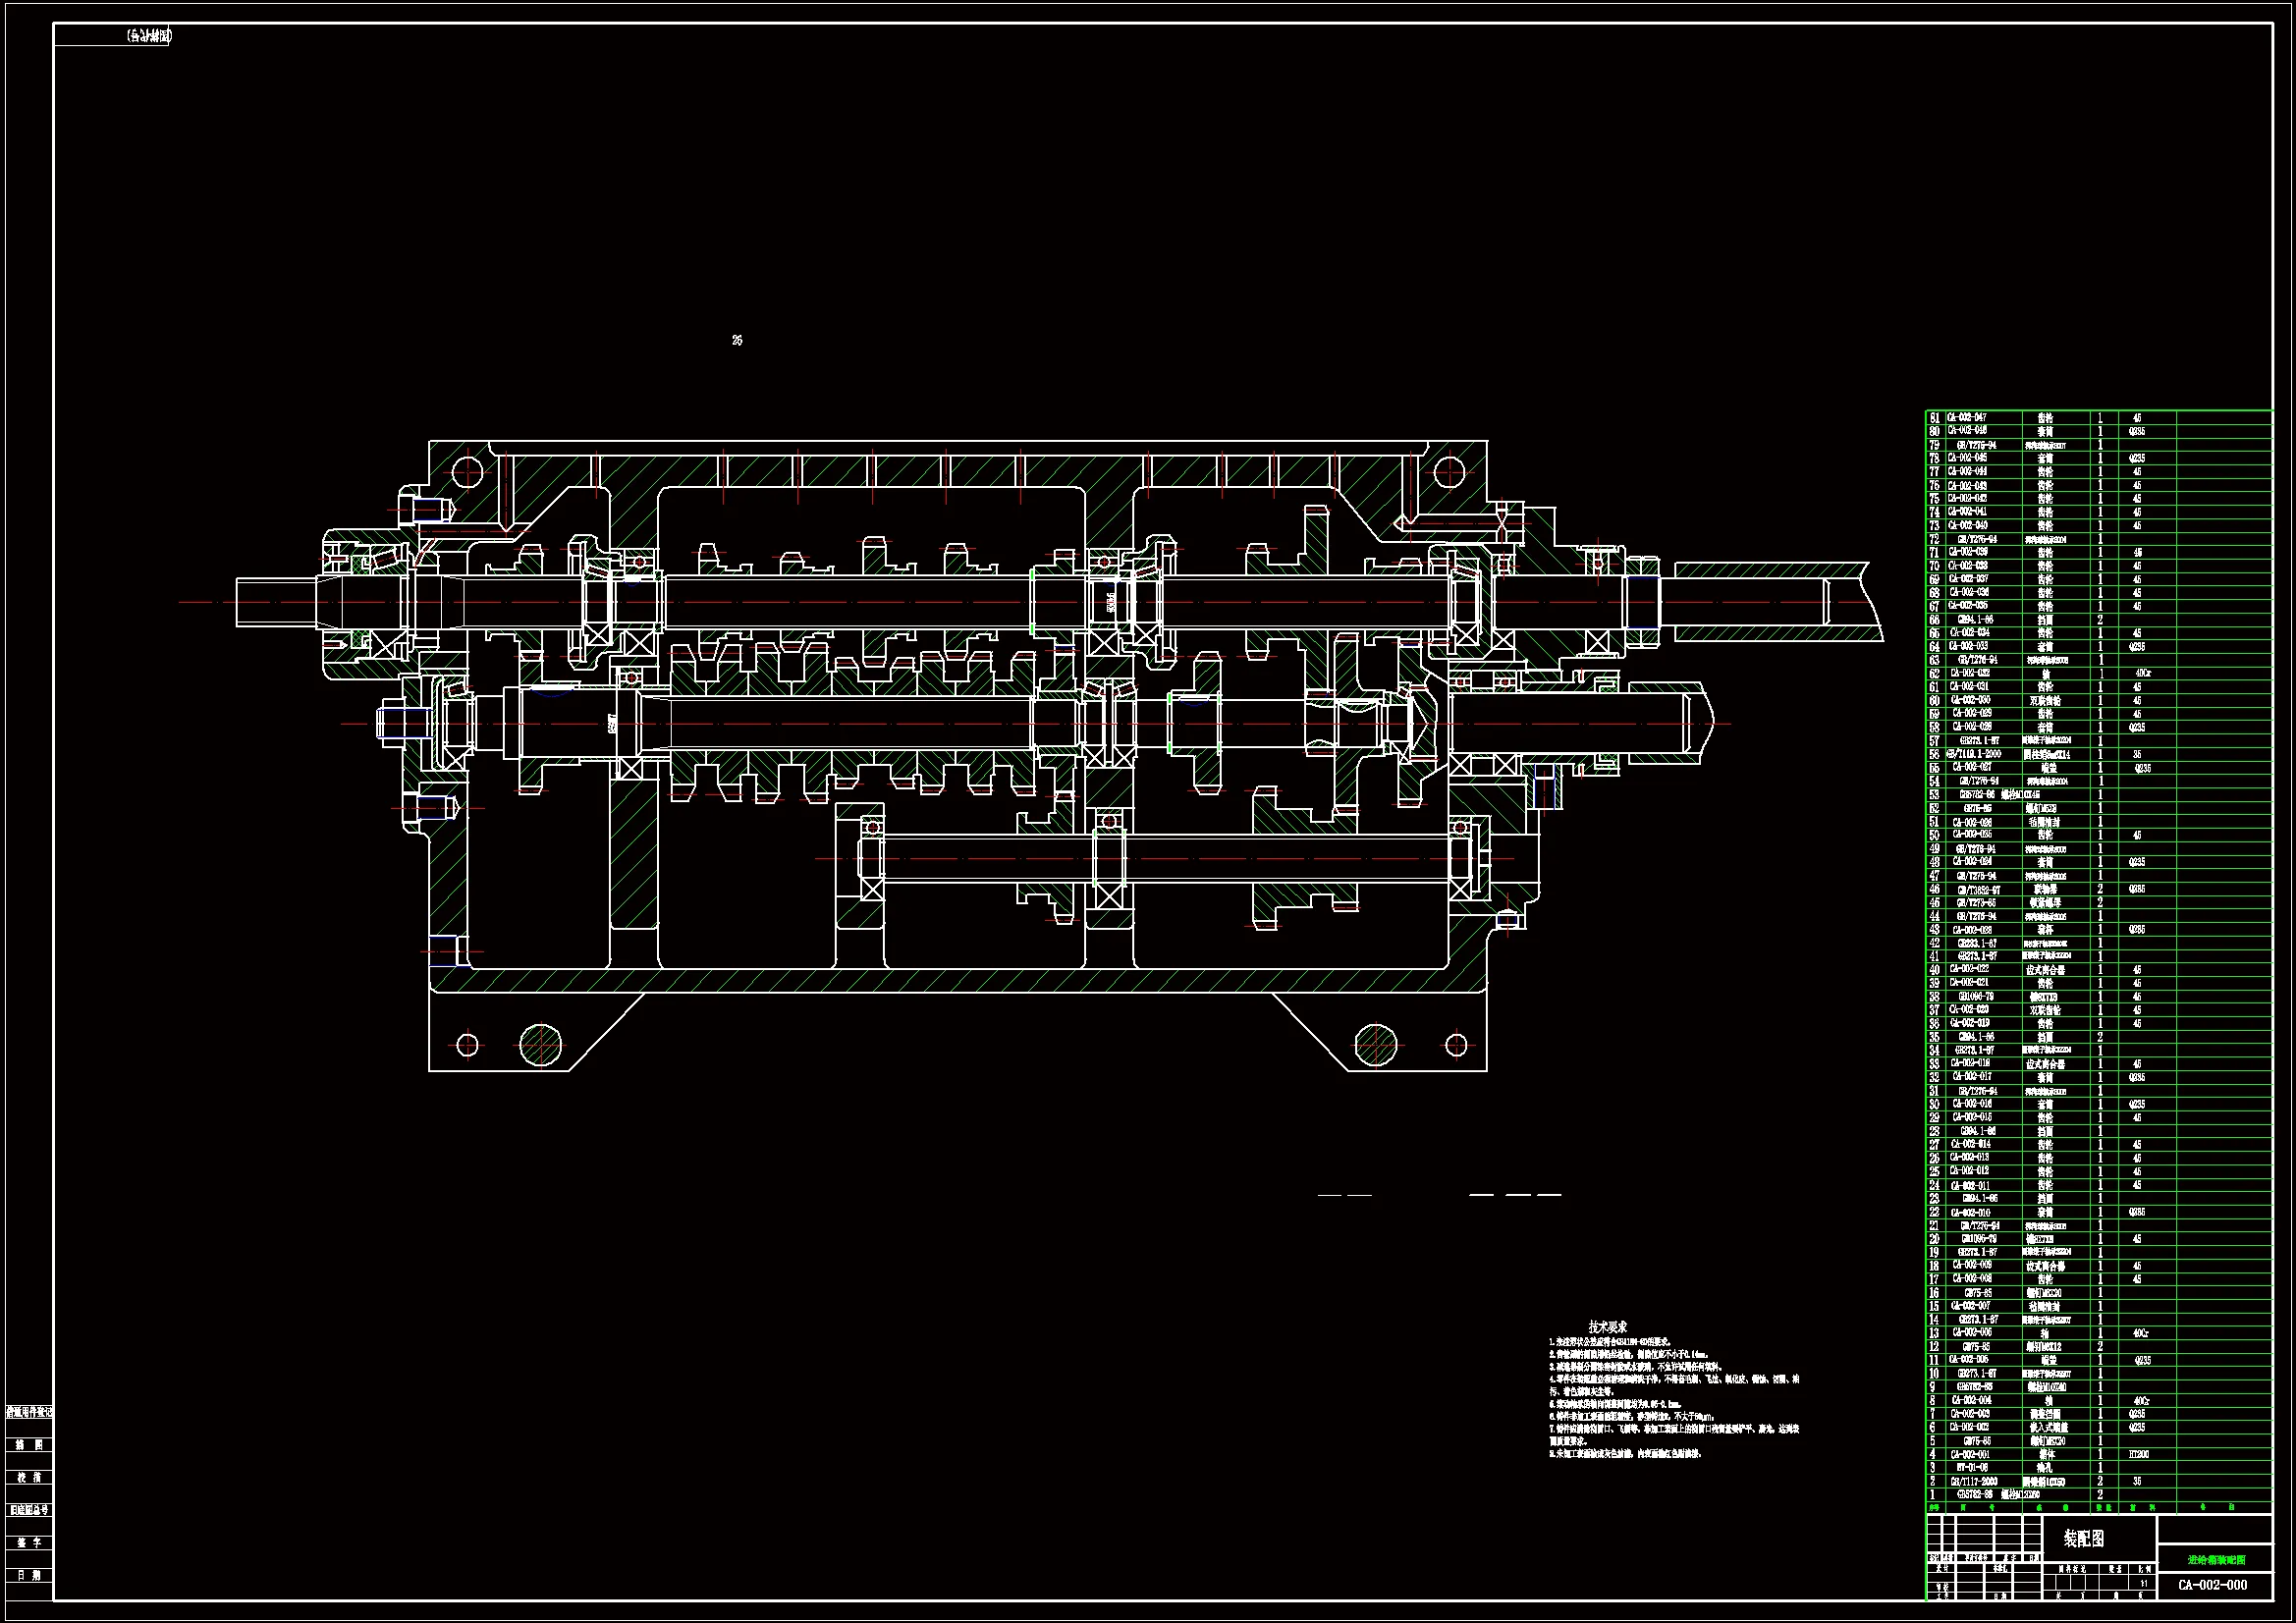
Task: Click the CA-002-000 drawing number cell
Action: tap(2213, 1585)
